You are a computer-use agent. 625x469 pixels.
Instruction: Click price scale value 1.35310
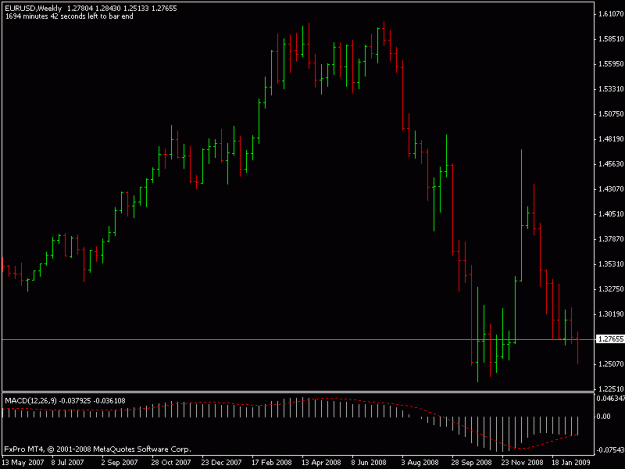point(611,264)
